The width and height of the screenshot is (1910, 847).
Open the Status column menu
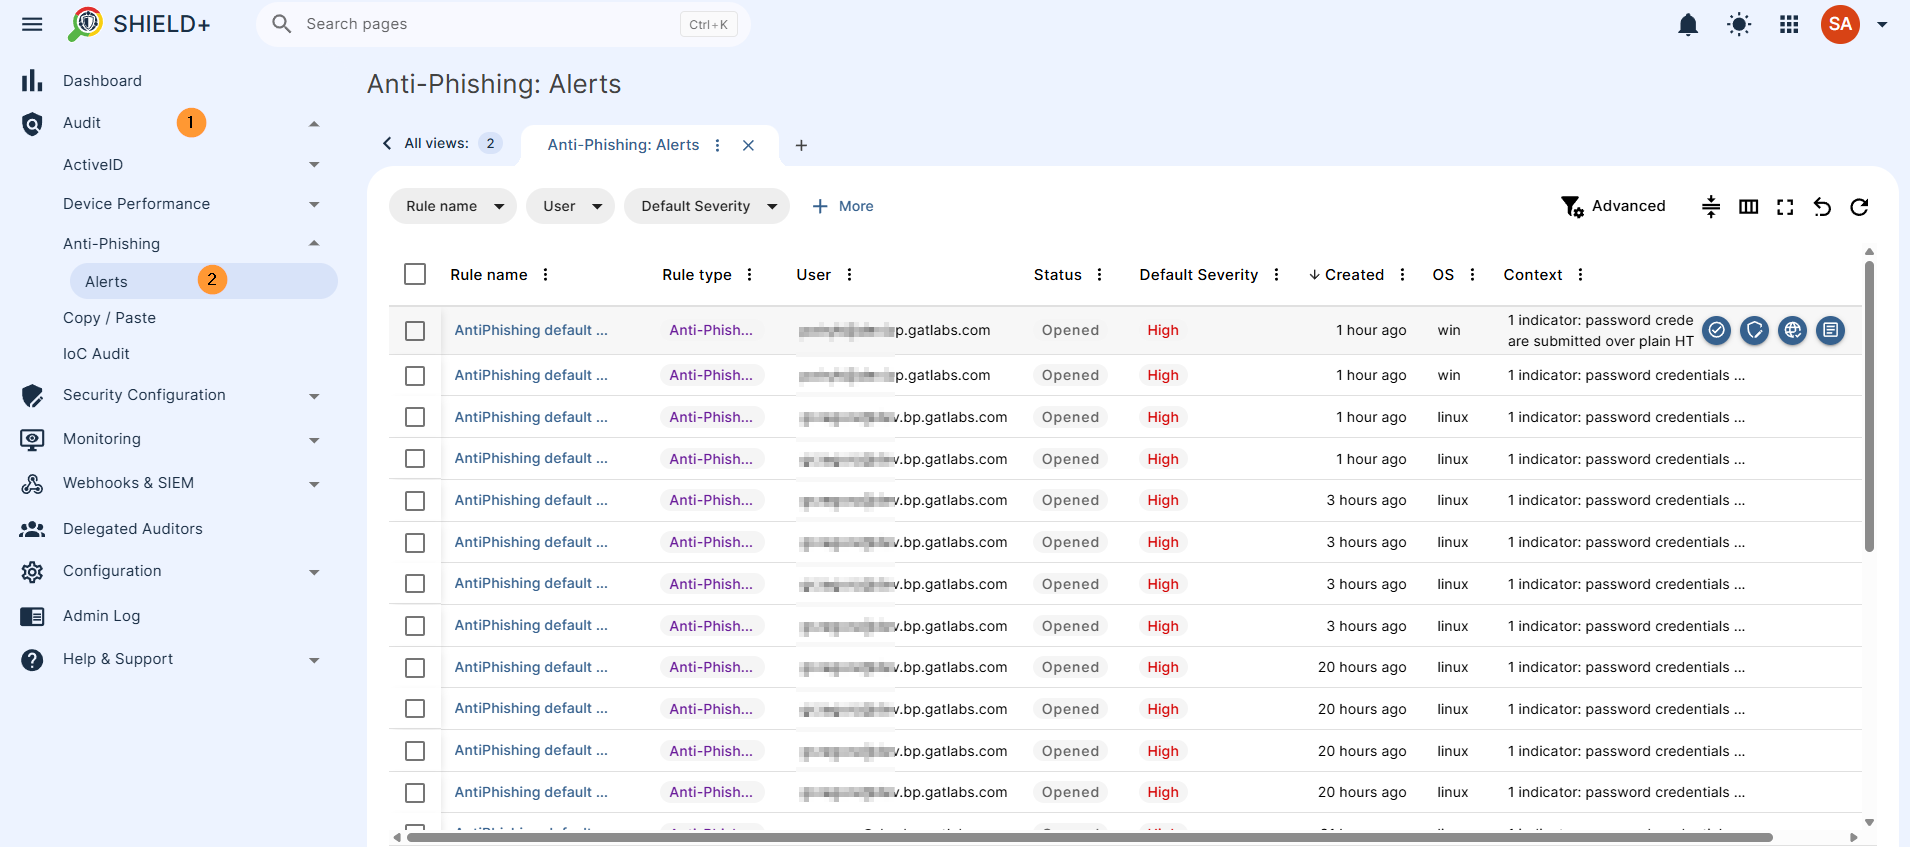click(x=1099, y=275)
